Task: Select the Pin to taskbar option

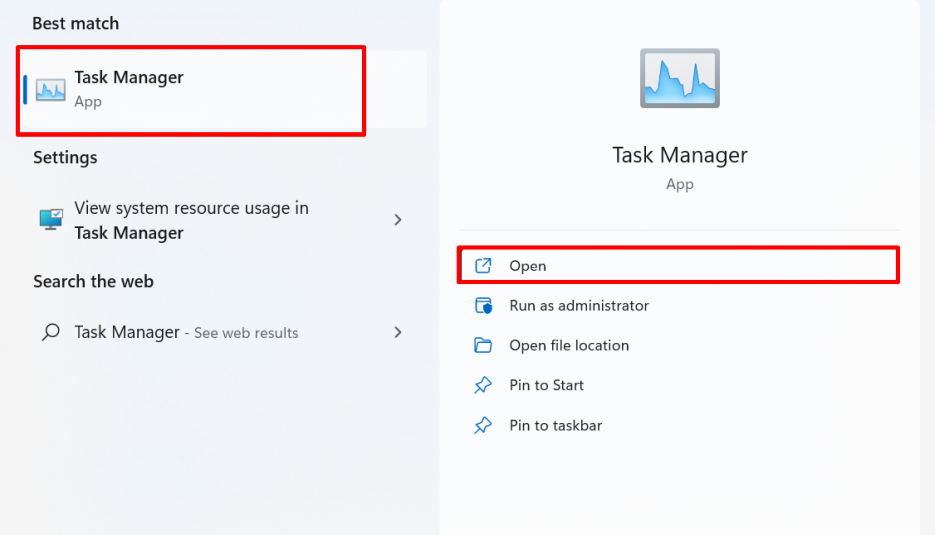Action: click(555, 425)
